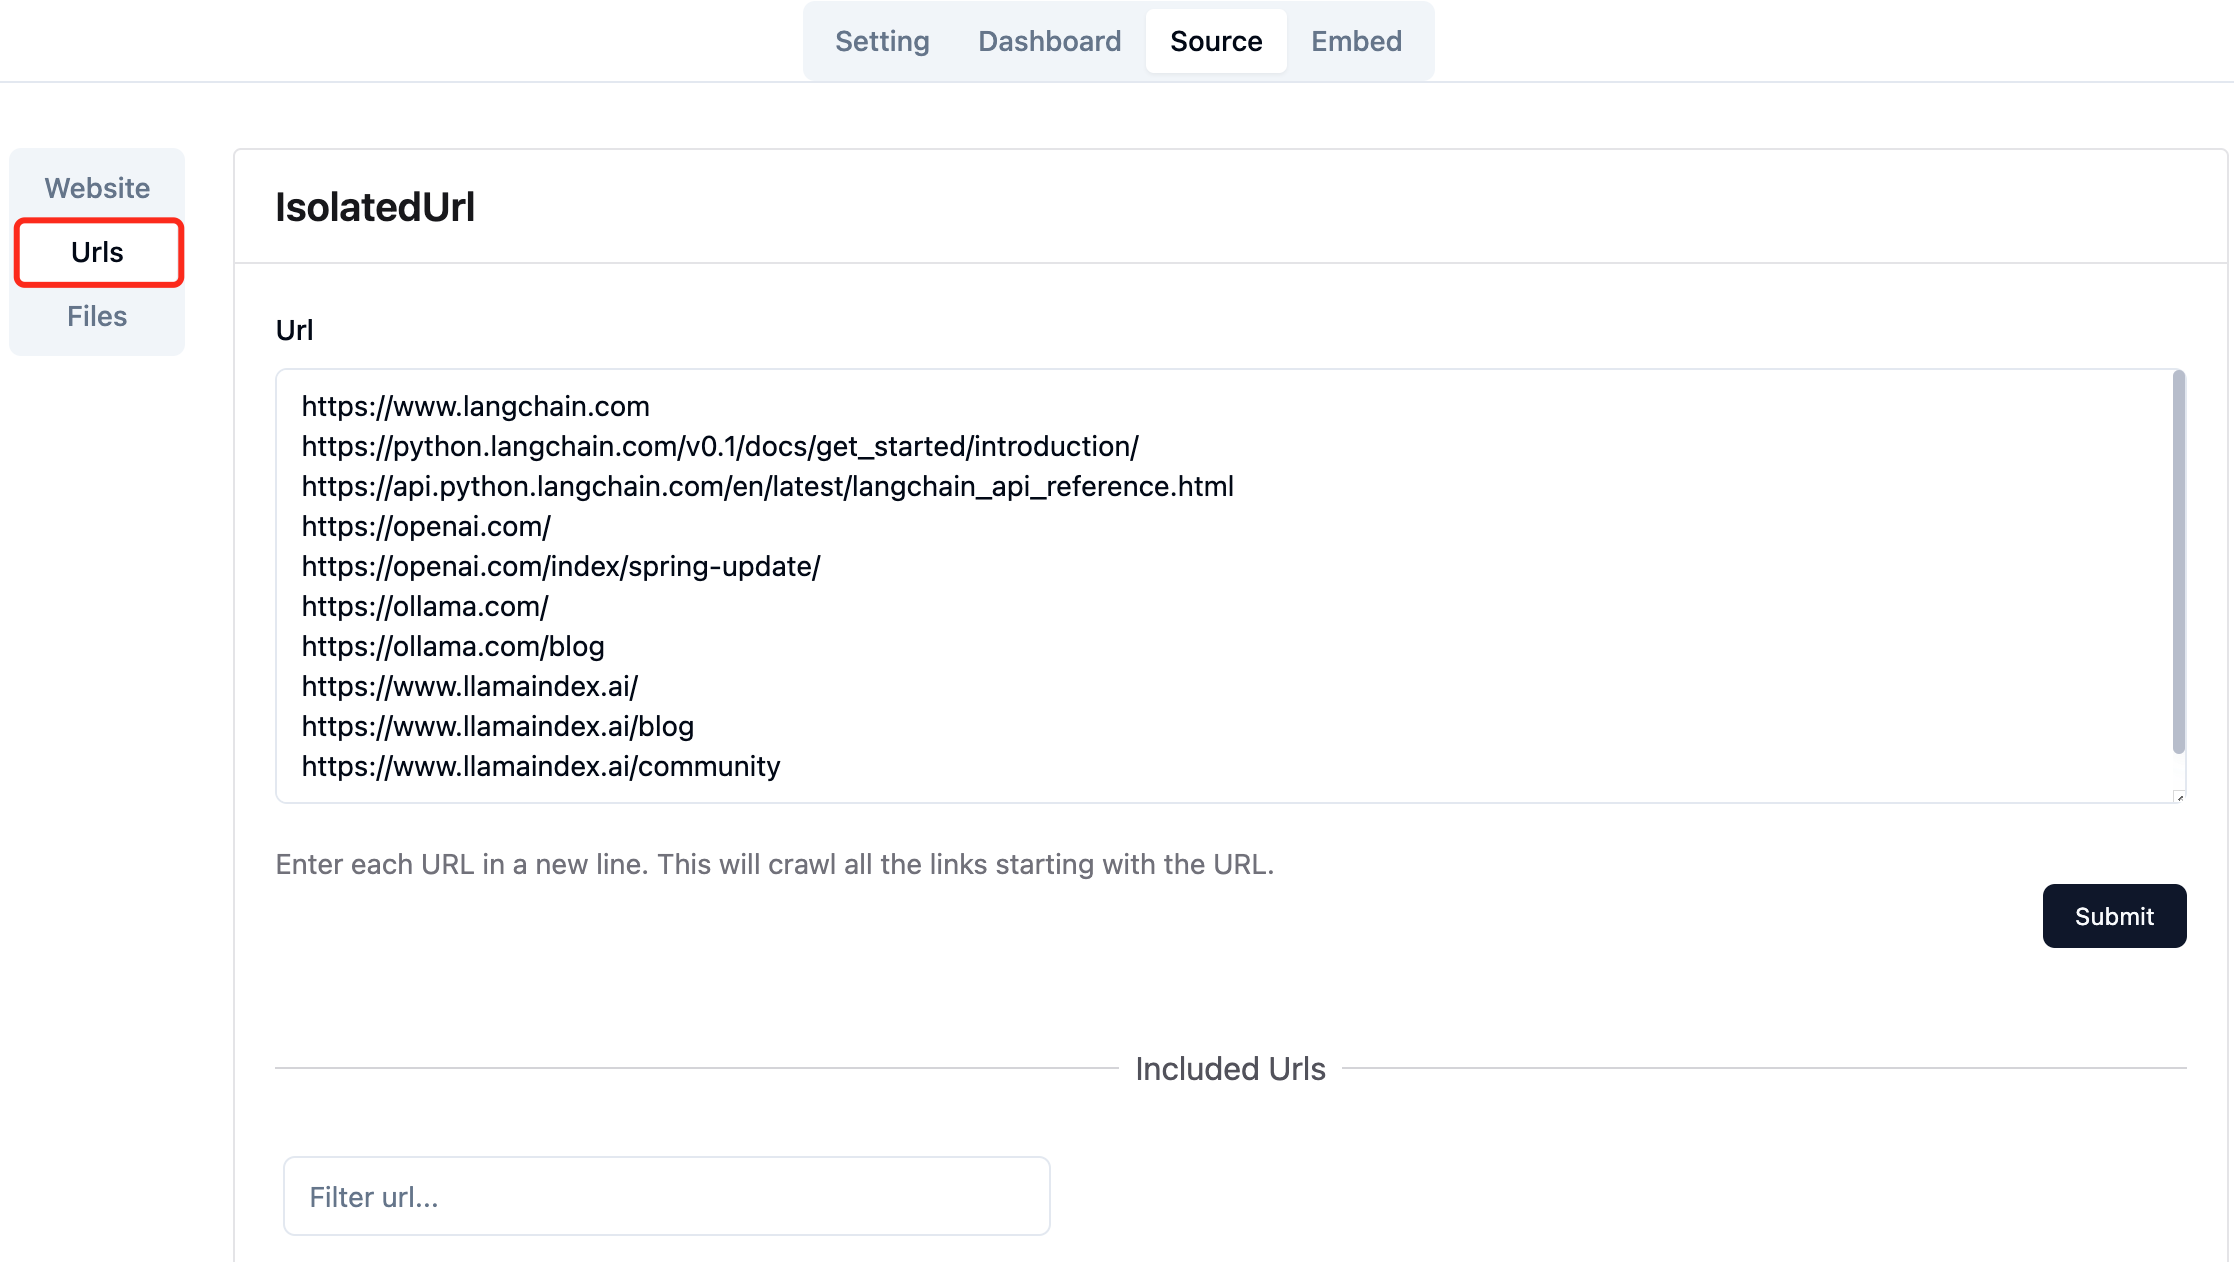Select the Source tab
Image resolution: width=2234 pixels, height=1262 pixels.
pos(1215,41)
